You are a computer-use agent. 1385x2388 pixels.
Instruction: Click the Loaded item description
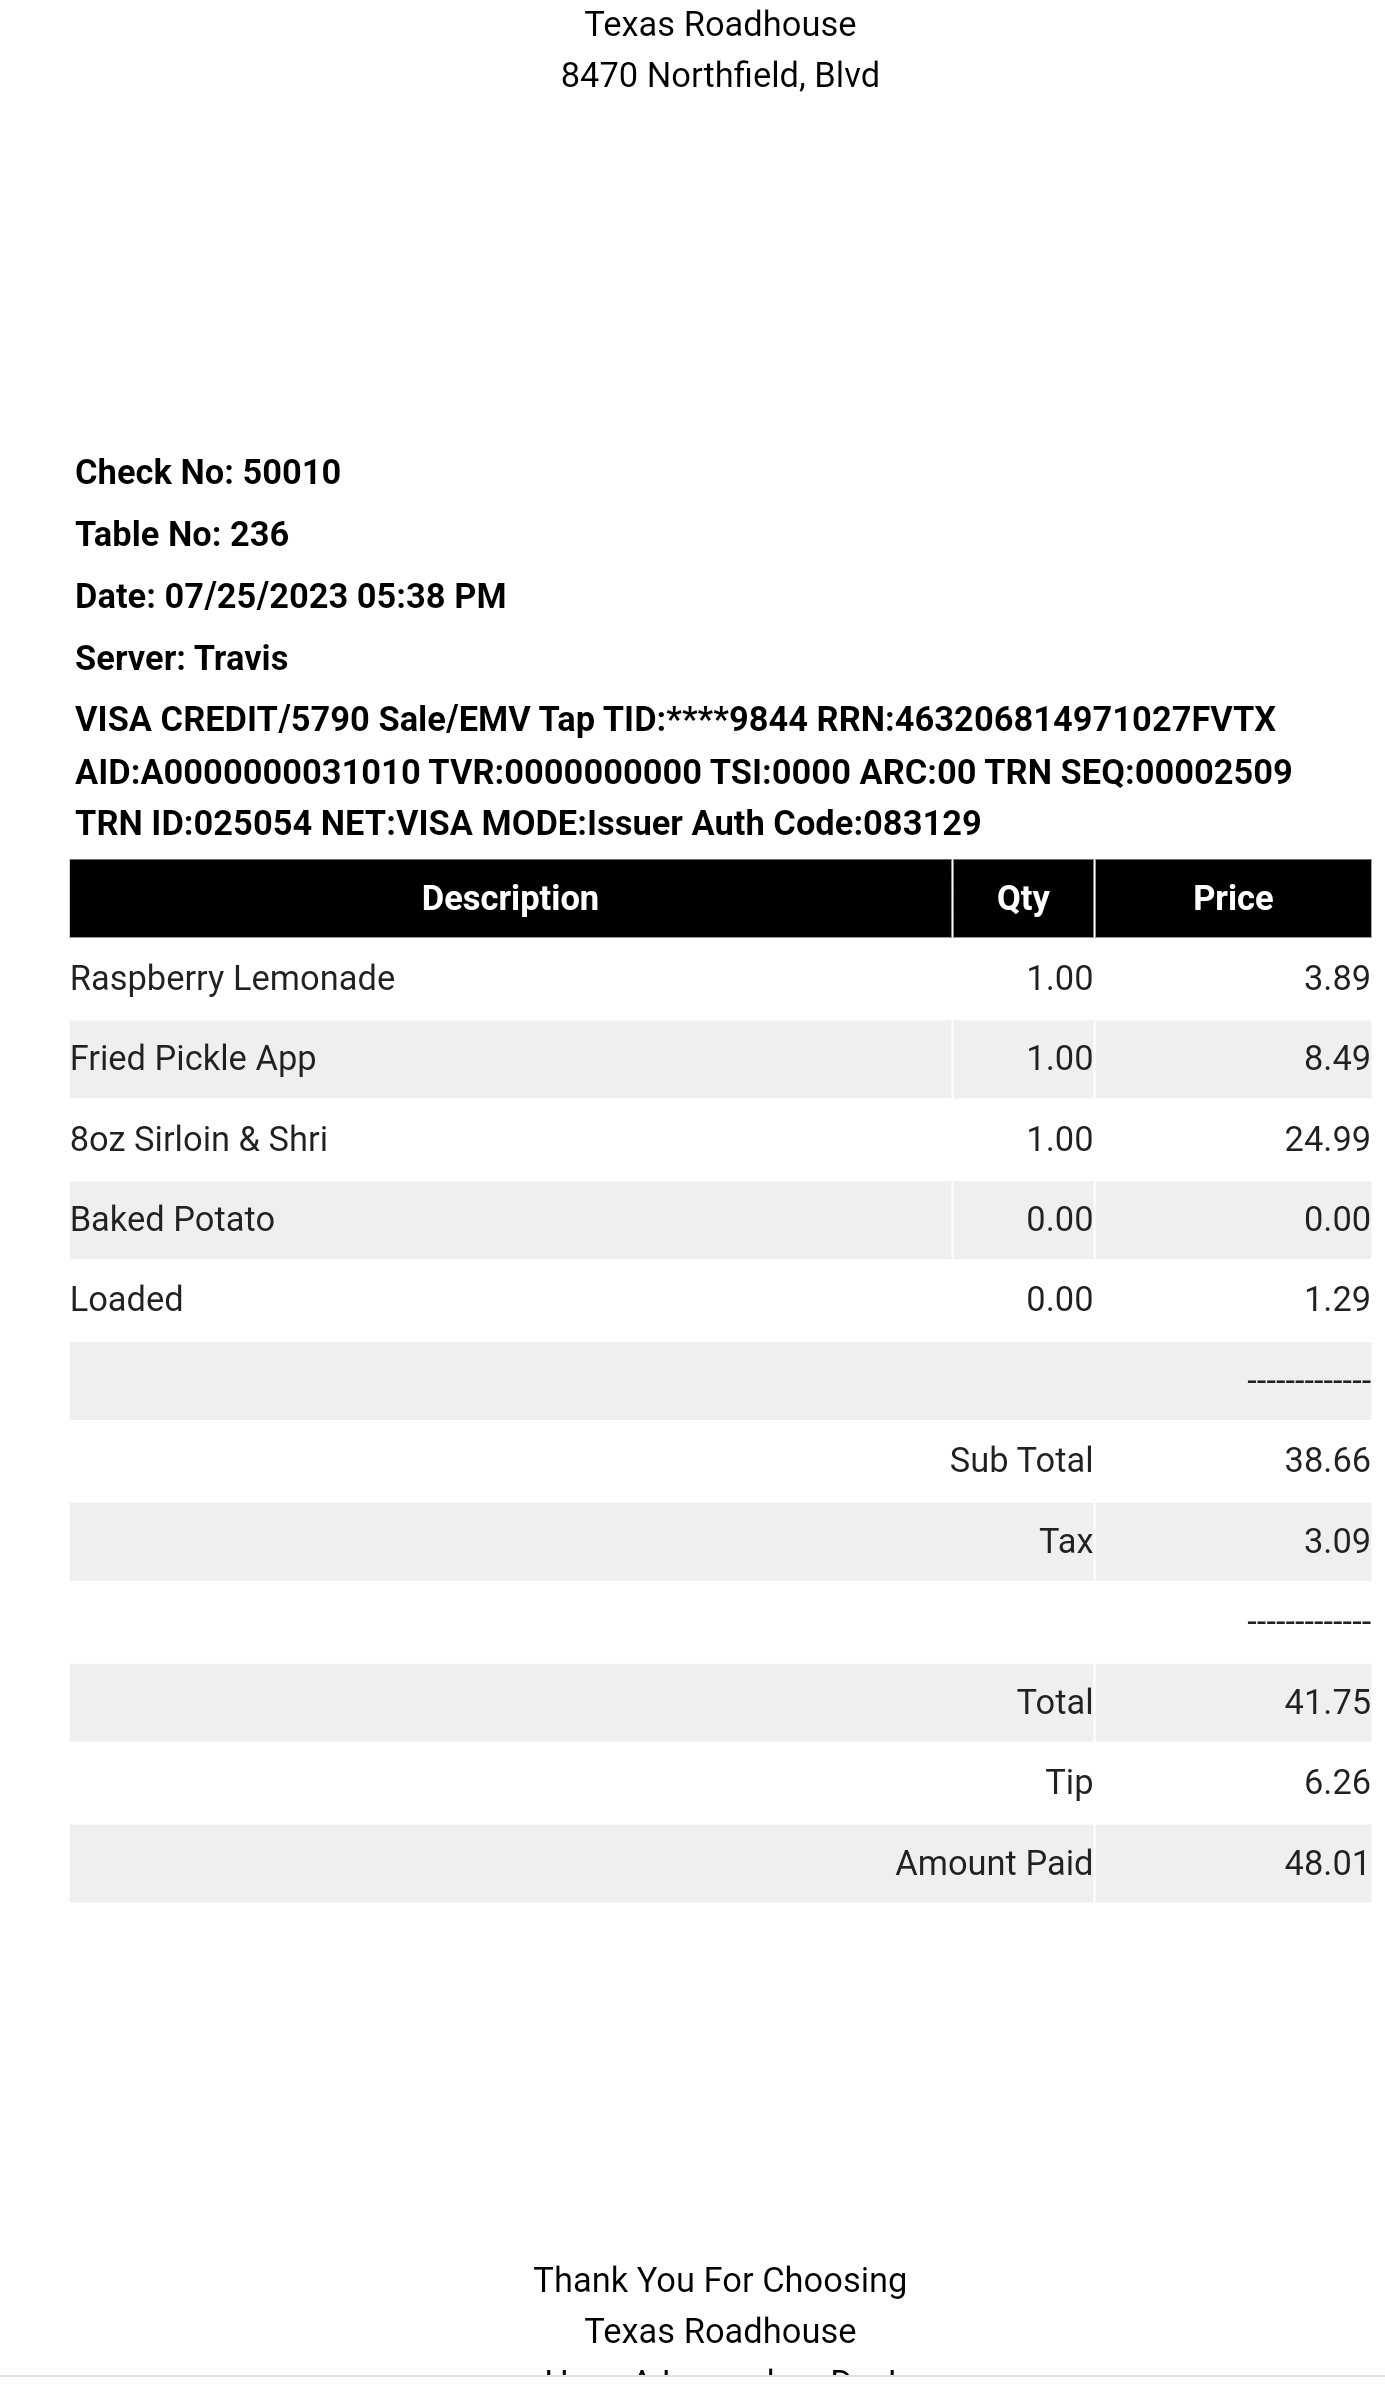[127, 1299]
